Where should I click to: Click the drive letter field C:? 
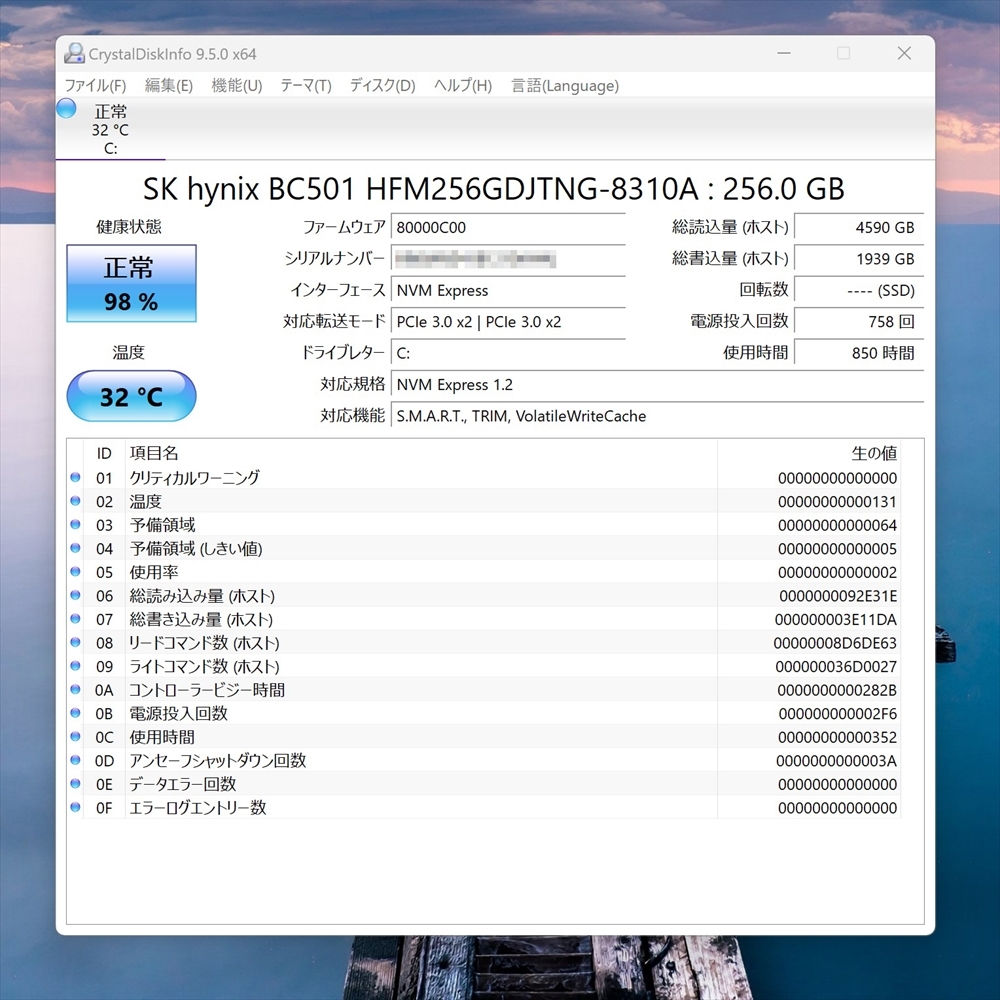point(508,353)
